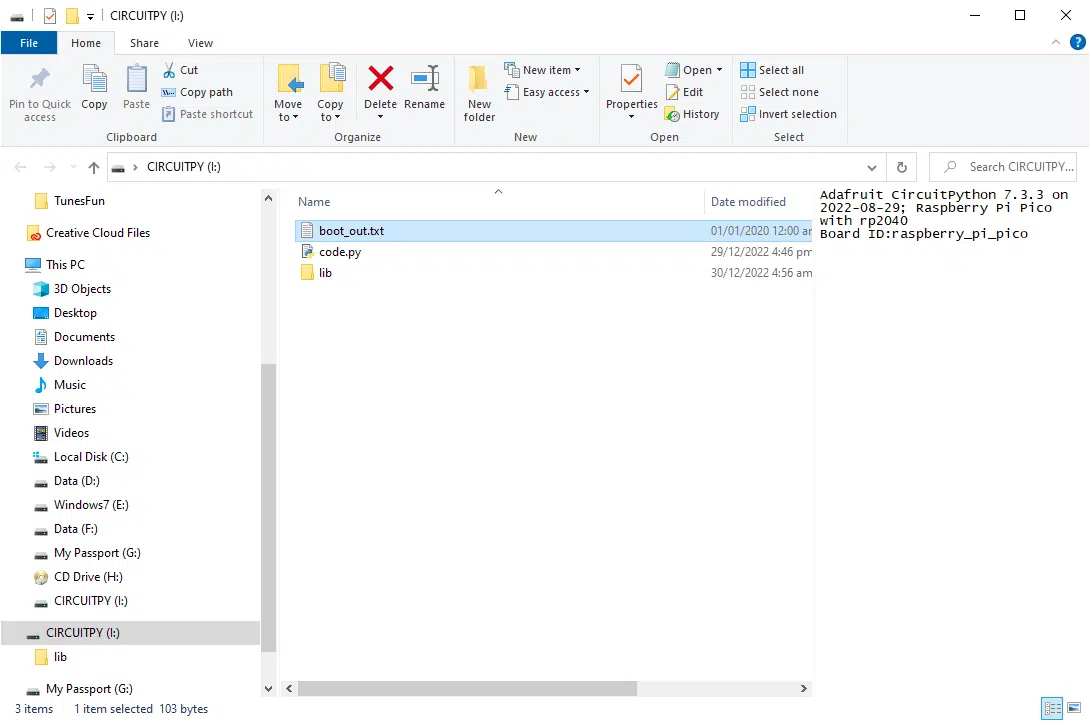Open the File tab
The width and height of the screenshot is (1090, 721).
click(29, 43)
